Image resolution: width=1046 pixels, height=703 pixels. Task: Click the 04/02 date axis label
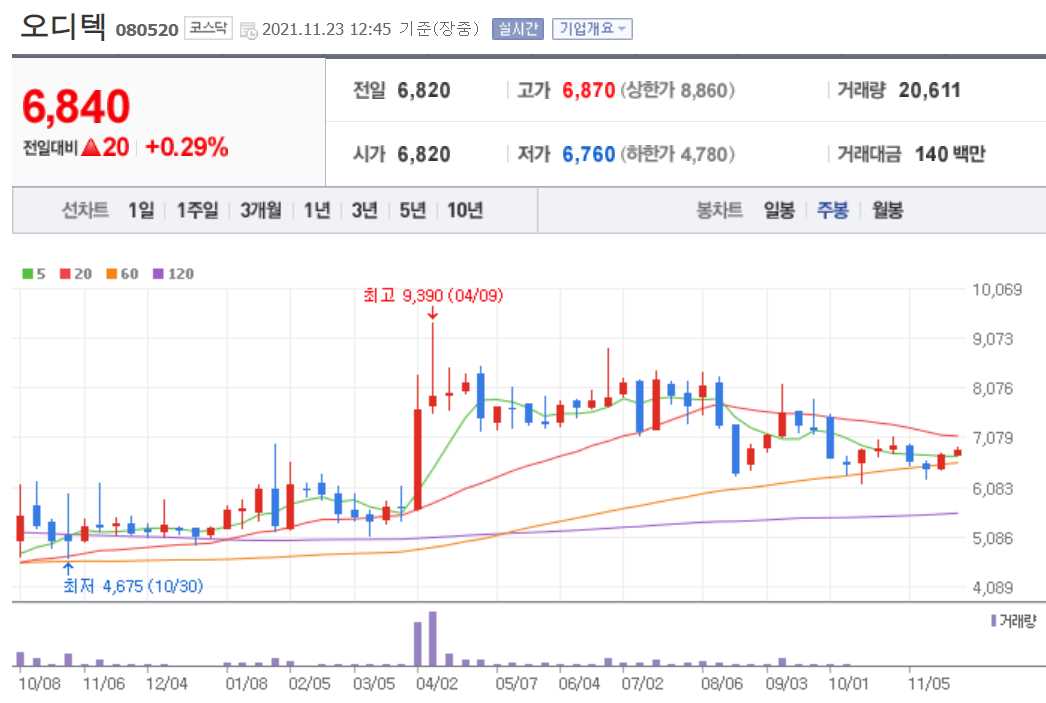pos(437,684)
